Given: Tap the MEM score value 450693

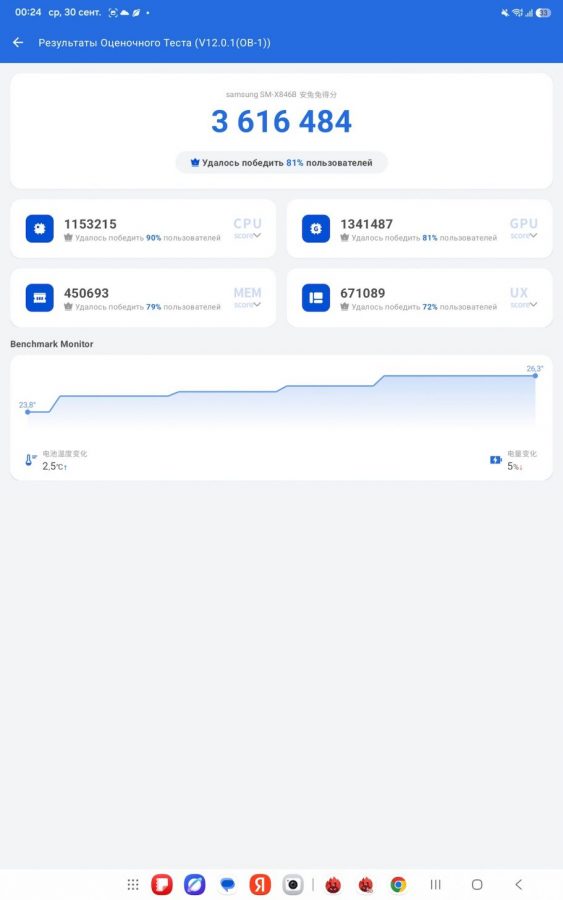Looking at the screenshot, I should 86,293.
